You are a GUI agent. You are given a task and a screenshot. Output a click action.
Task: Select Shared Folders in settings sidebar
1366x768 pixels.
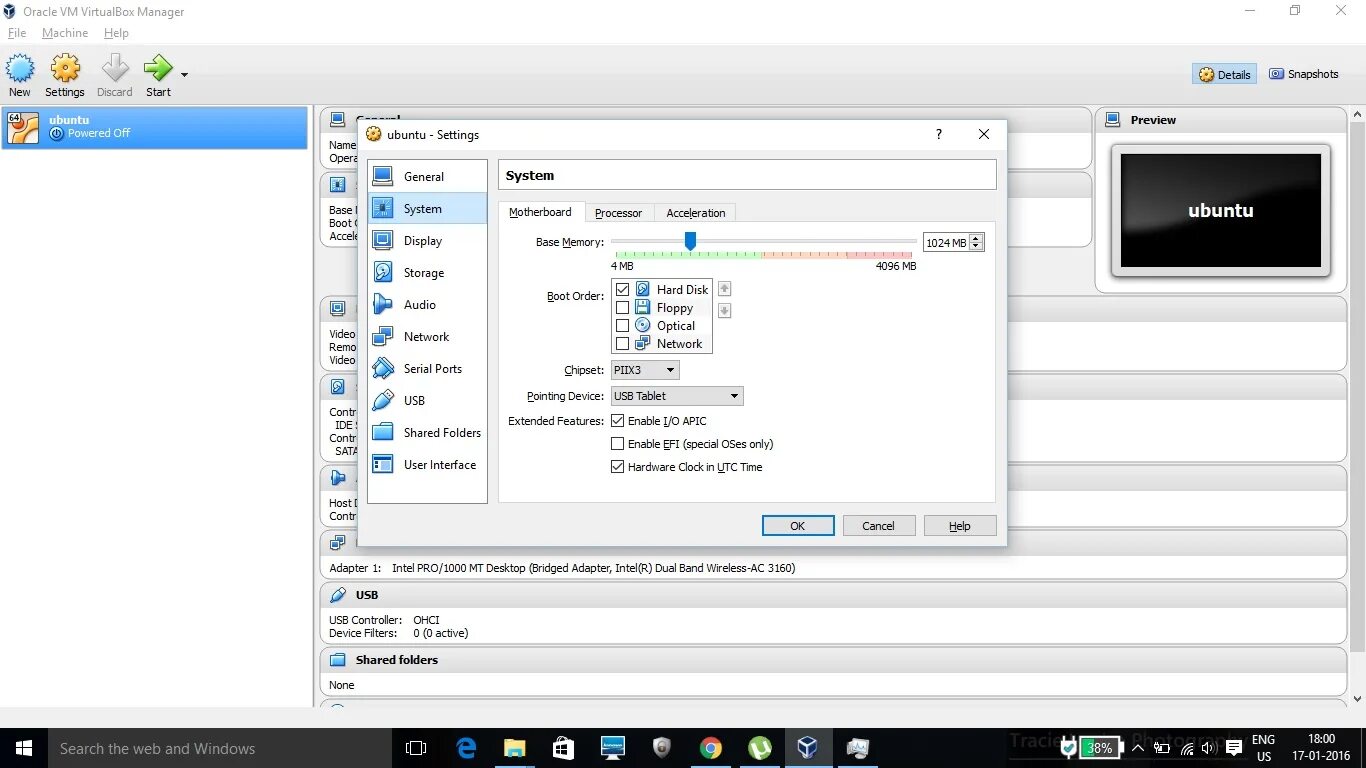pyautogui.click(x=427, y=433)
